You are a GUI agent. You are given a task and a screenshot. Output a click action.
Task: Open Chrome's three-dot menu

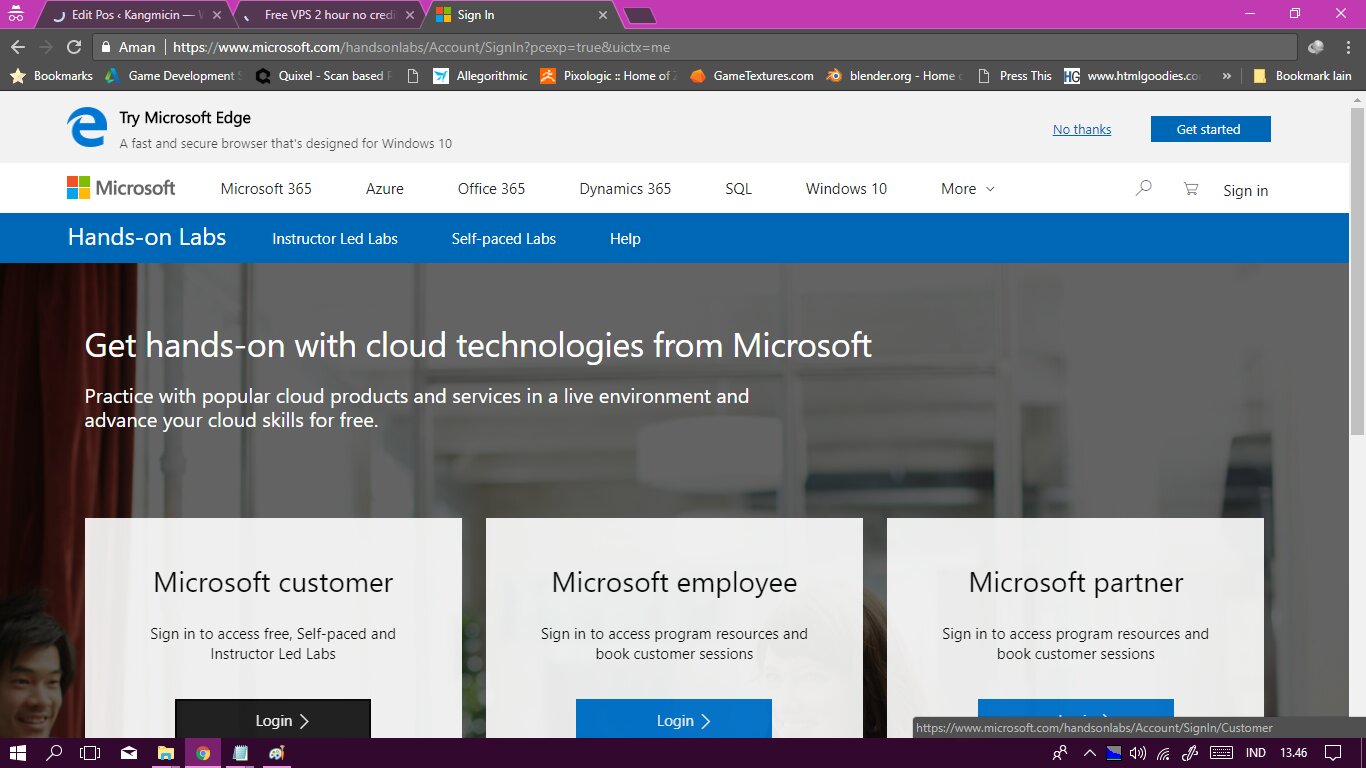(1348, 47)
